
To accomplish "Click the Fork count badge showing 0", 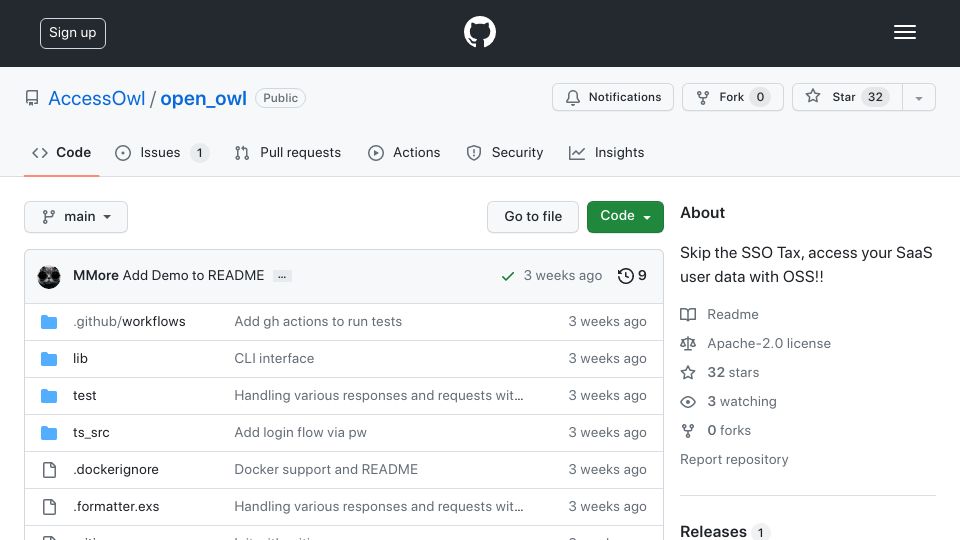I will click(x=760, y=97).
